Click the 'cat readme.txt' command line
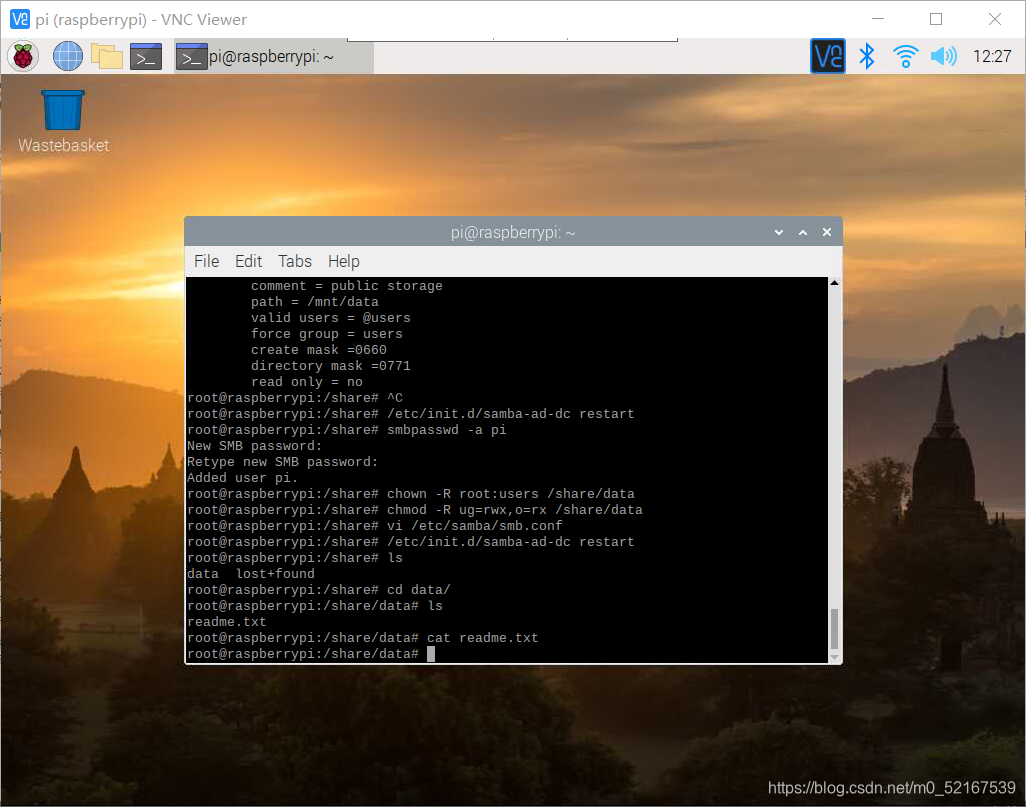The height and width of the screenshot is (807, 1026). [363, 638]
